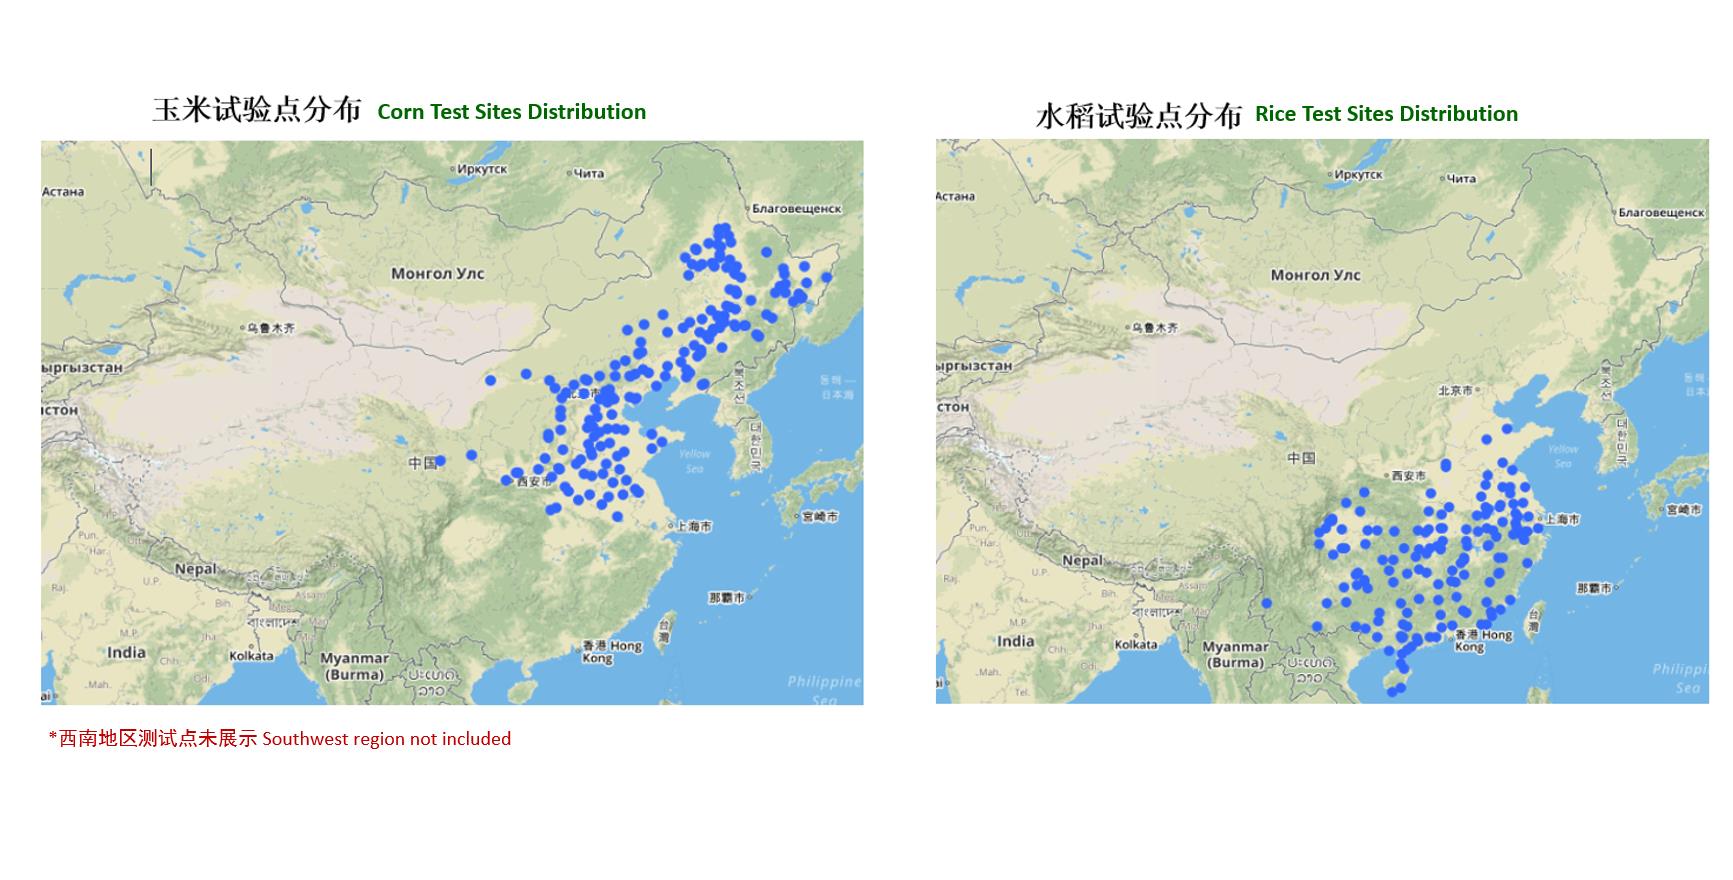
Task: Click Иркутск label on the rice map
Action: click(1357, 174)
